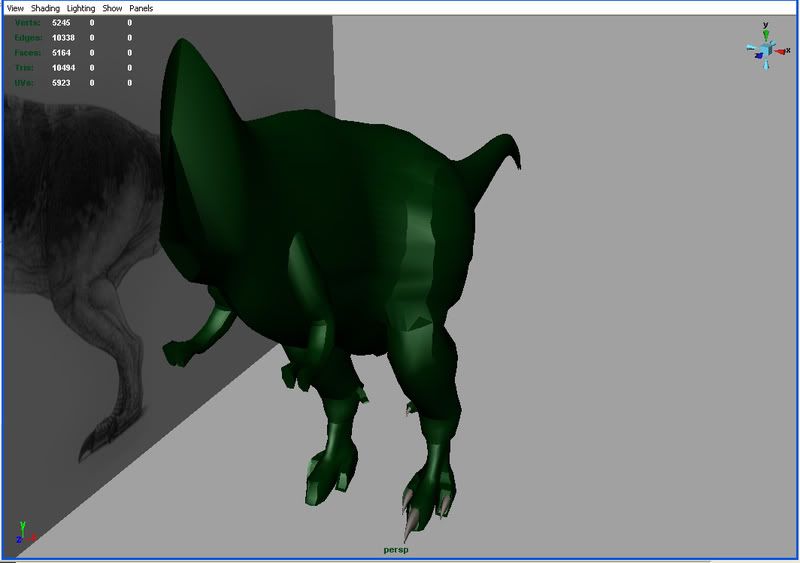Click the Verts count in the HUD

pos(62,22)
